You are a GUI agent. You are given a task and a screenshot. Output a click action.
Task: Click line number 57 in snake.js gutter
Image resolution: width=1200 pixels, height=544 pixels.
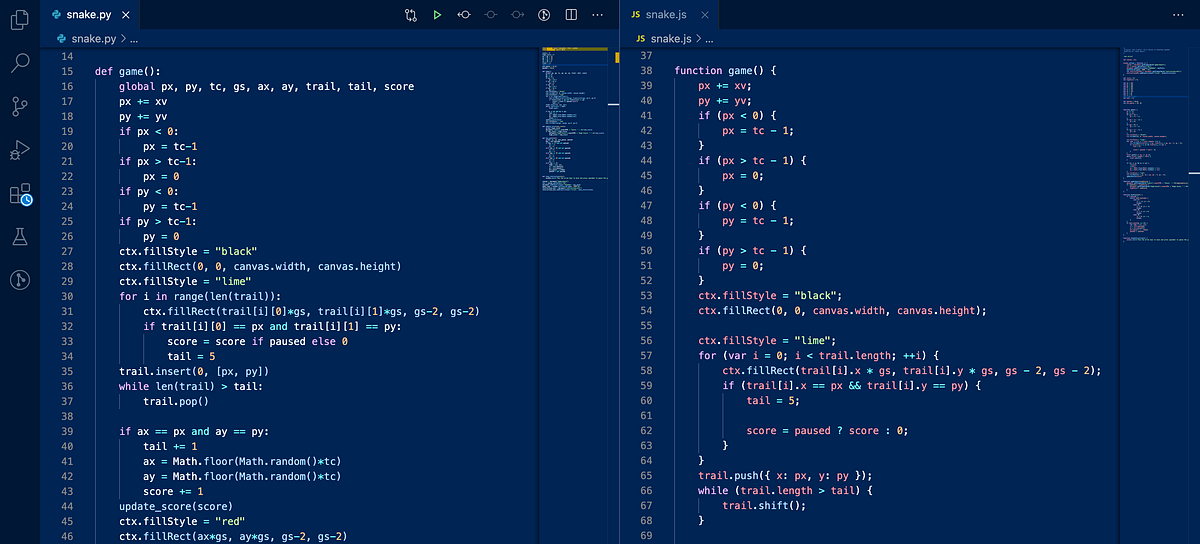pyautogui.click(x=644, y=355)
